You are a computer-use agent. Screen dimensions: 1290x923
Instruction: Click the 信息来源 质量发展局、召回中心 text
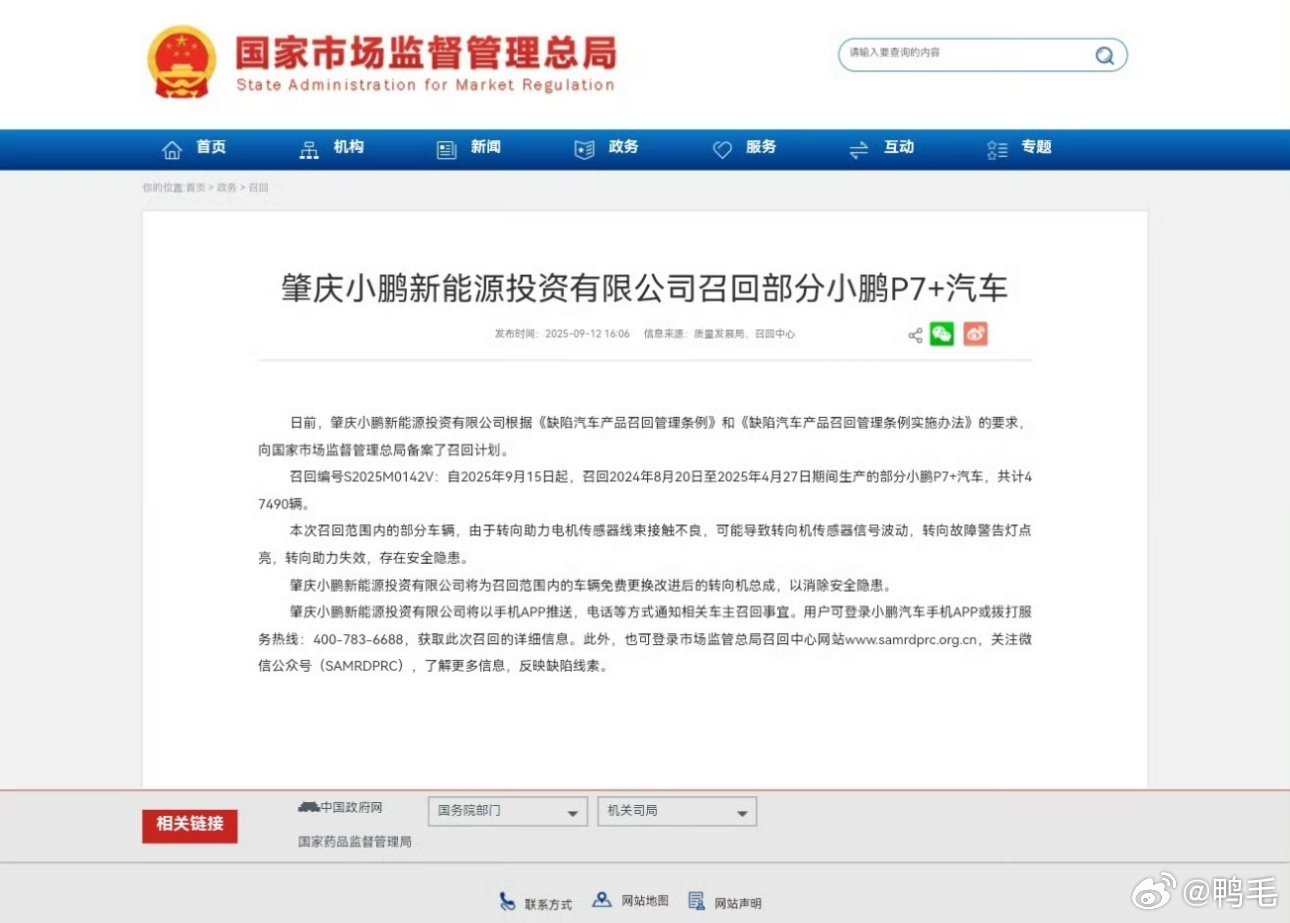click(719, 334)
